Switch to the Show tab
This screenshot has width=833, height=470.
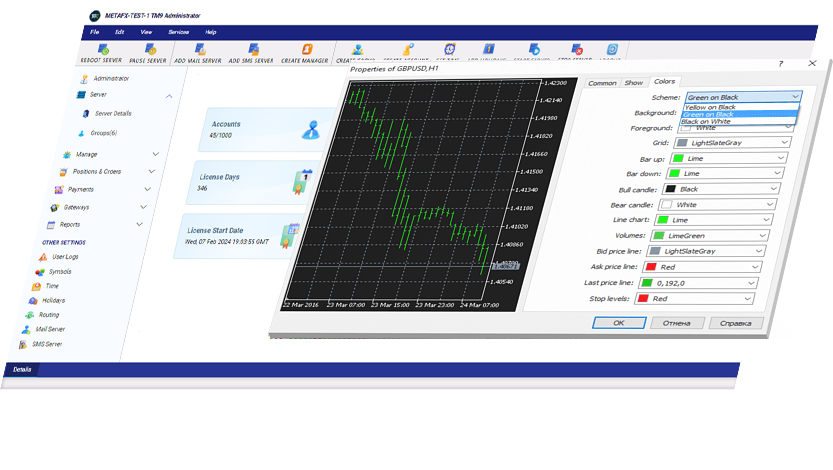pos(633,83)
